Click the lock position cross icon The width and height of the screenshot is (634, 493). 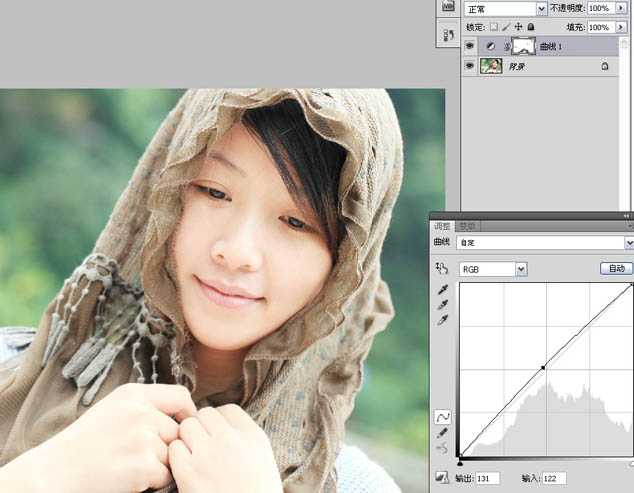[x=518, y=27]
